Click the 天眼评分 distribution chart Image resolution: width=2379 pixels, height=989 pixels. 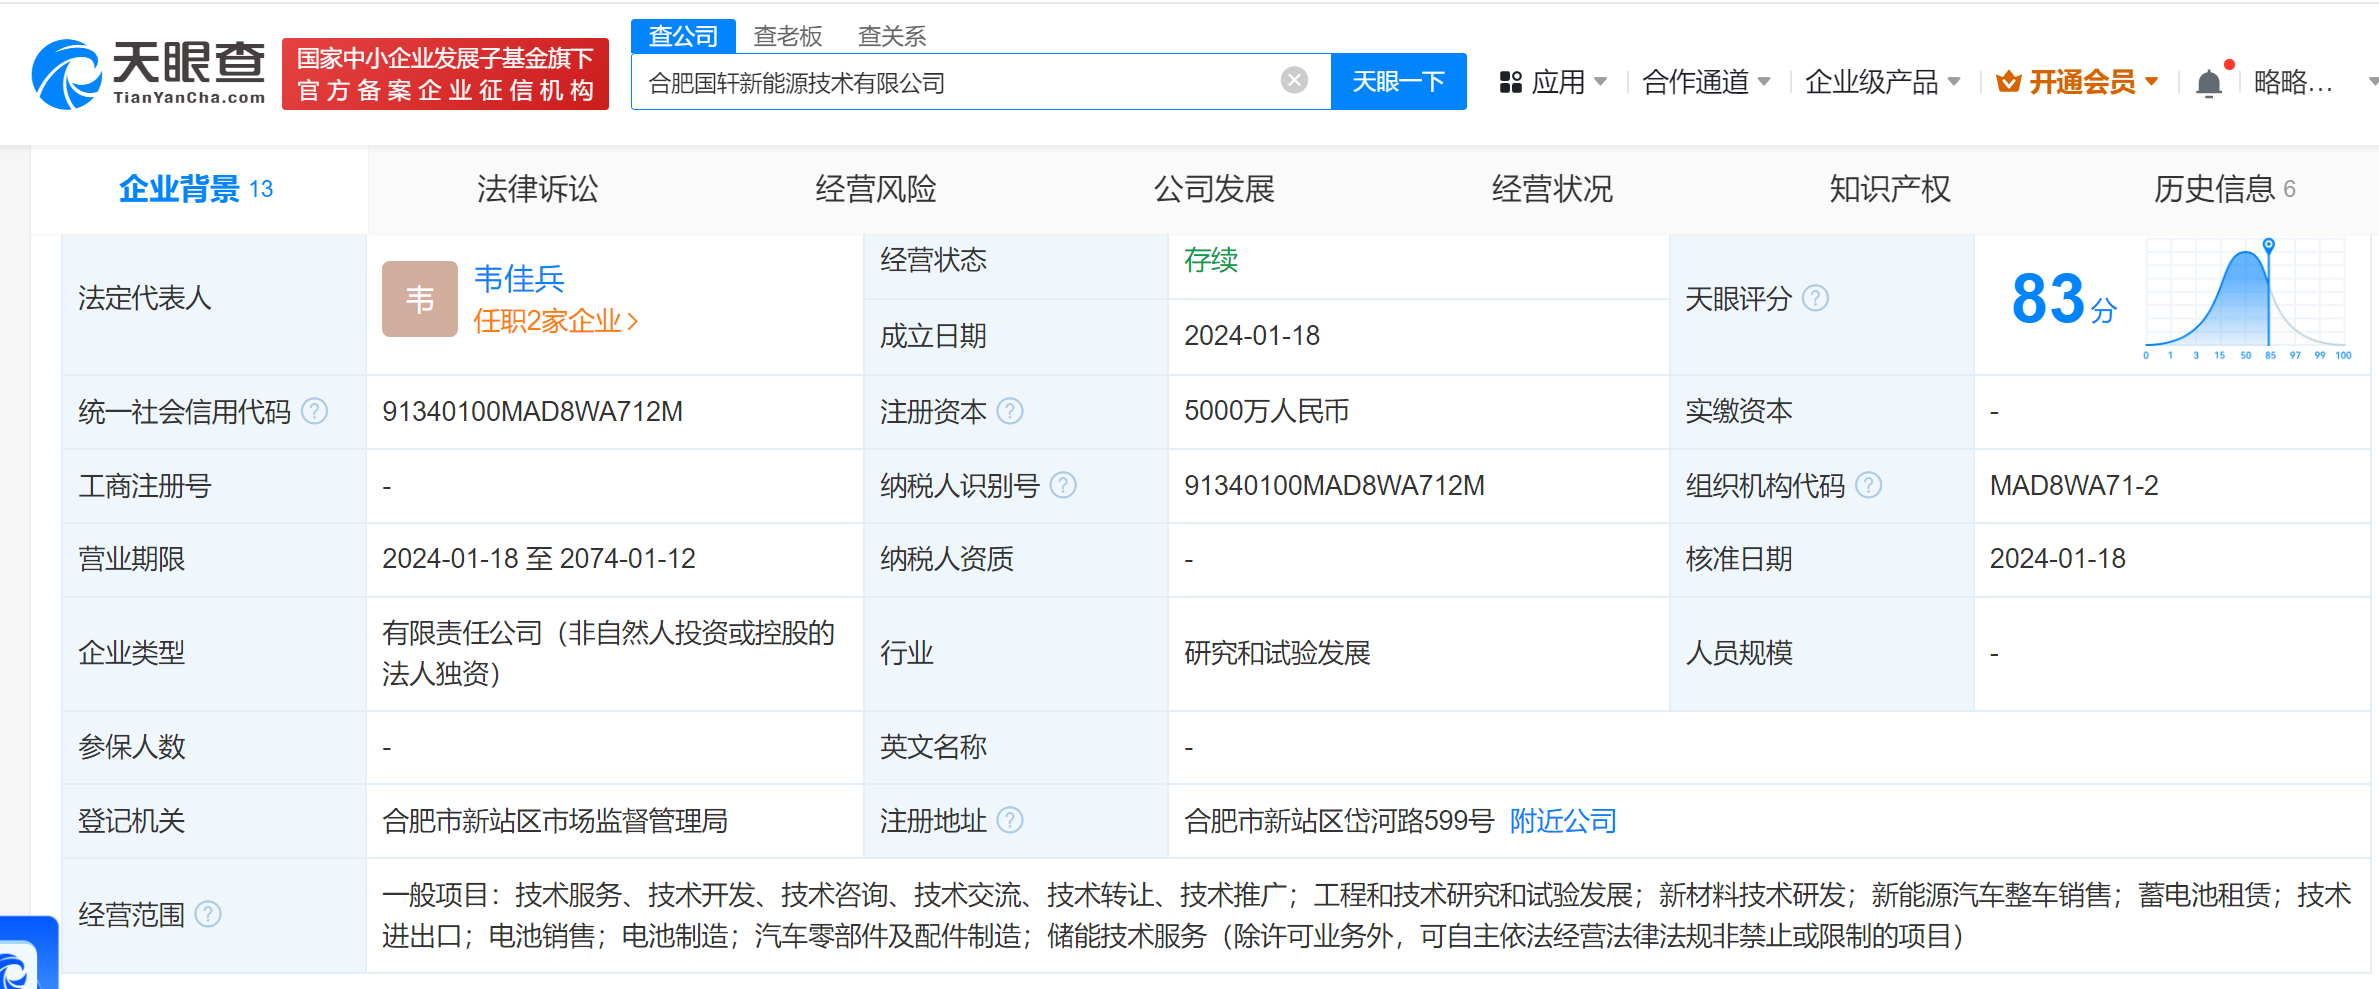pos(2246,300)
